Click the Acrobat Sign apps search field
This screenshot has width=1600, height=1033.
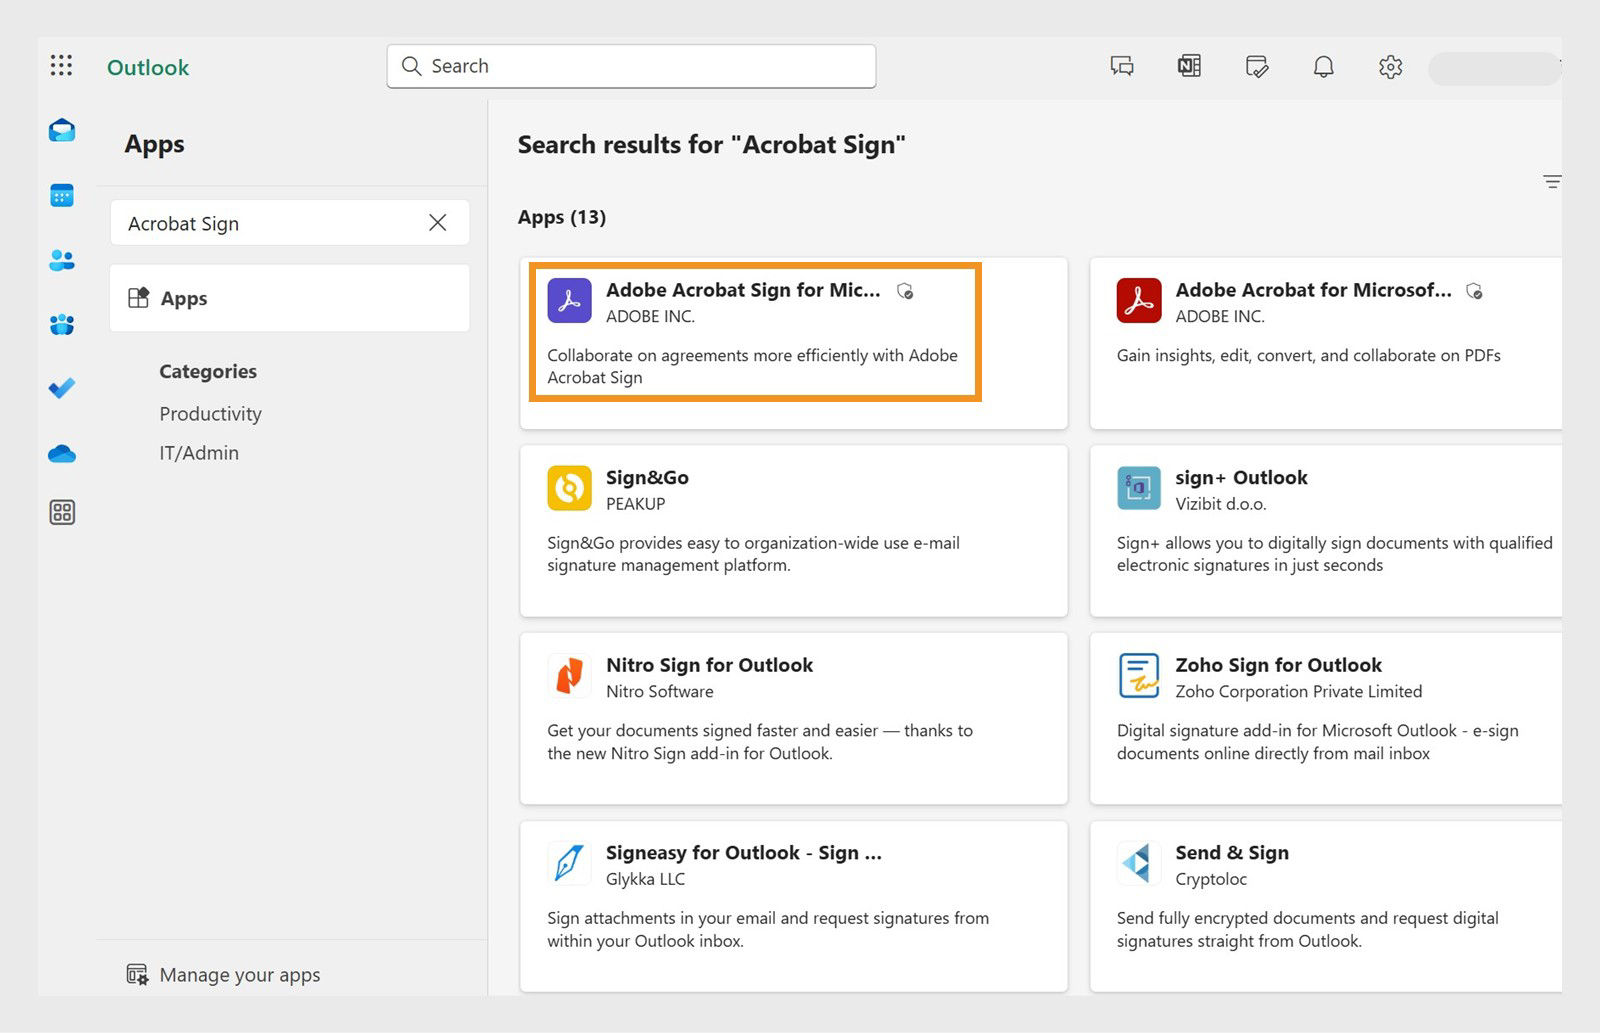click(290, 223)
